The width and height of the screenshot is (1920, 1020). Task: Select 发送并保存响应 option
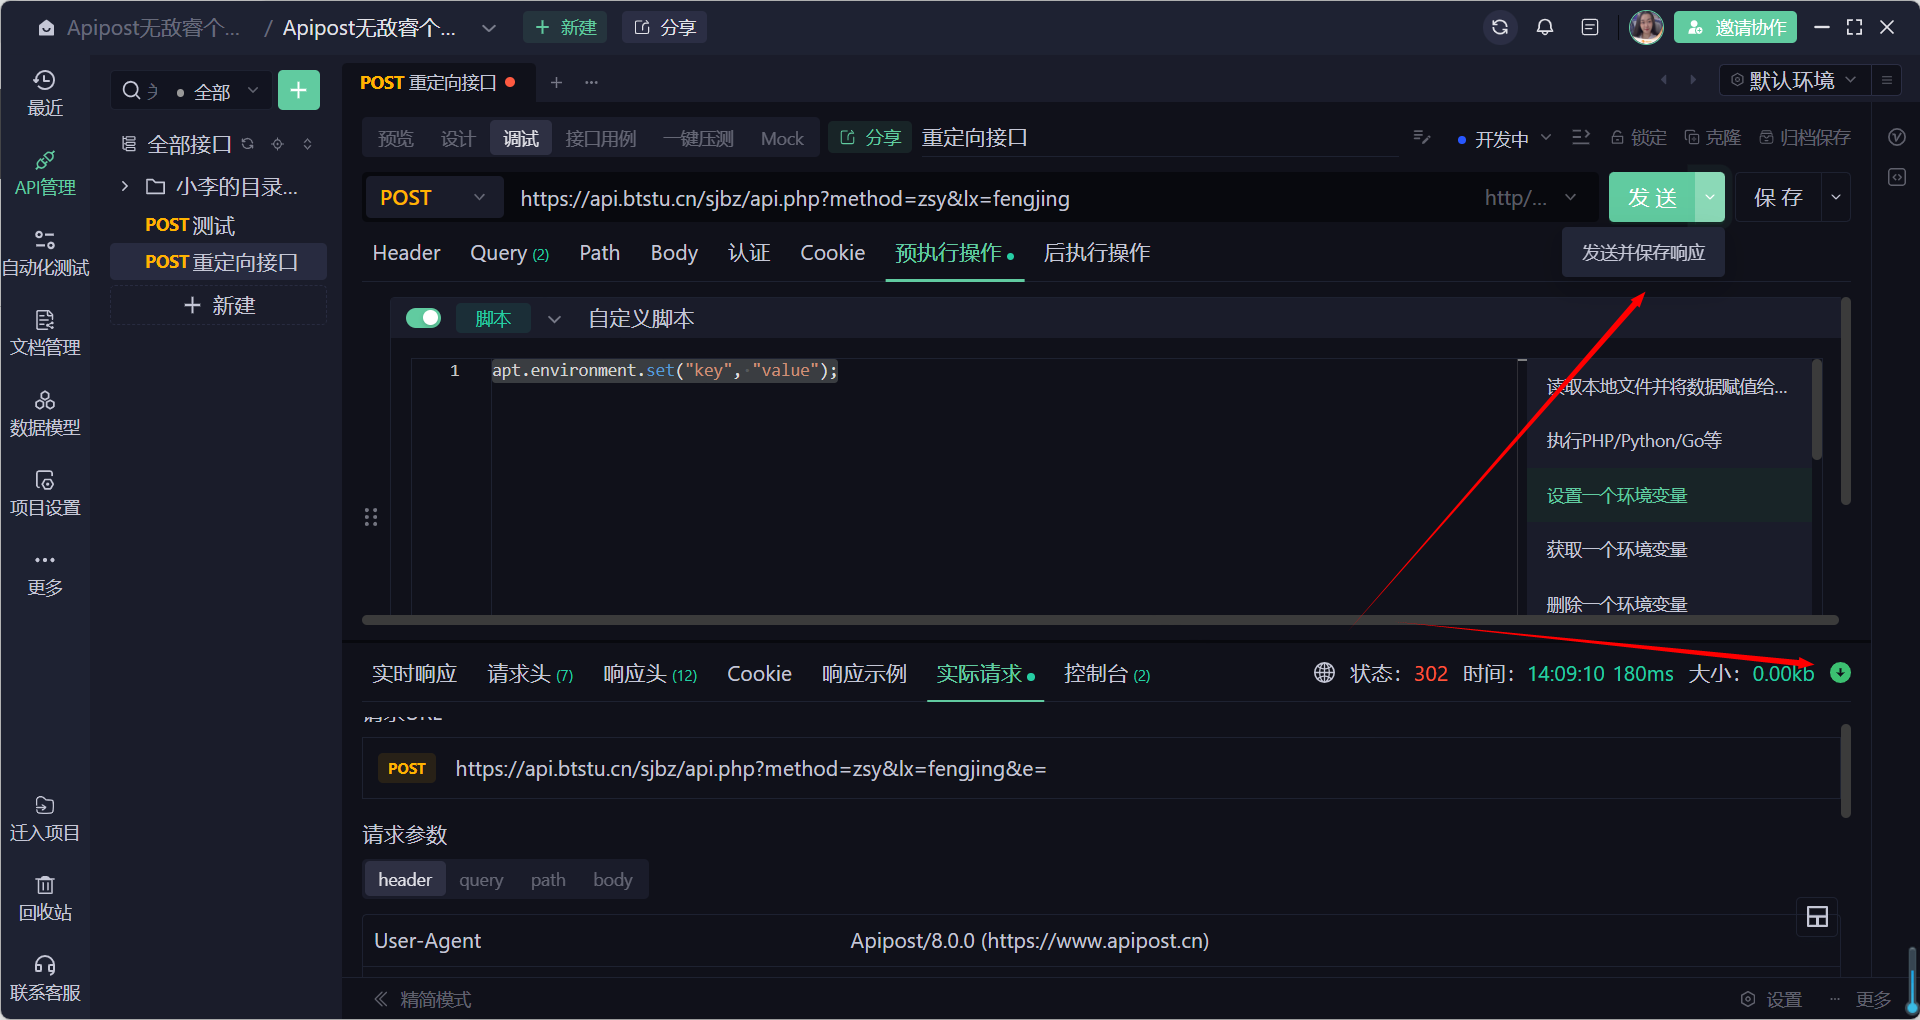[x=1643, y=253]
